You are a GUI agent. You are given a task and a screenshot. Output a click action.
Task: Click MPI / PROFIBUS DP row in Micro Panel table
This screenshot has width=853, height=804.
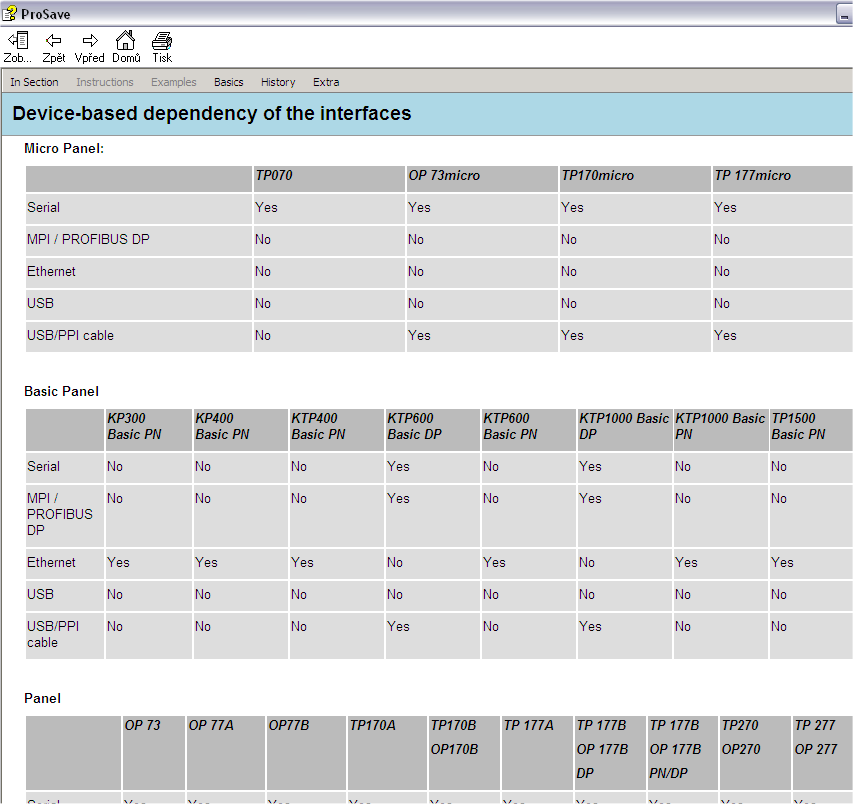pyautogui.click(x=88, y=239)
